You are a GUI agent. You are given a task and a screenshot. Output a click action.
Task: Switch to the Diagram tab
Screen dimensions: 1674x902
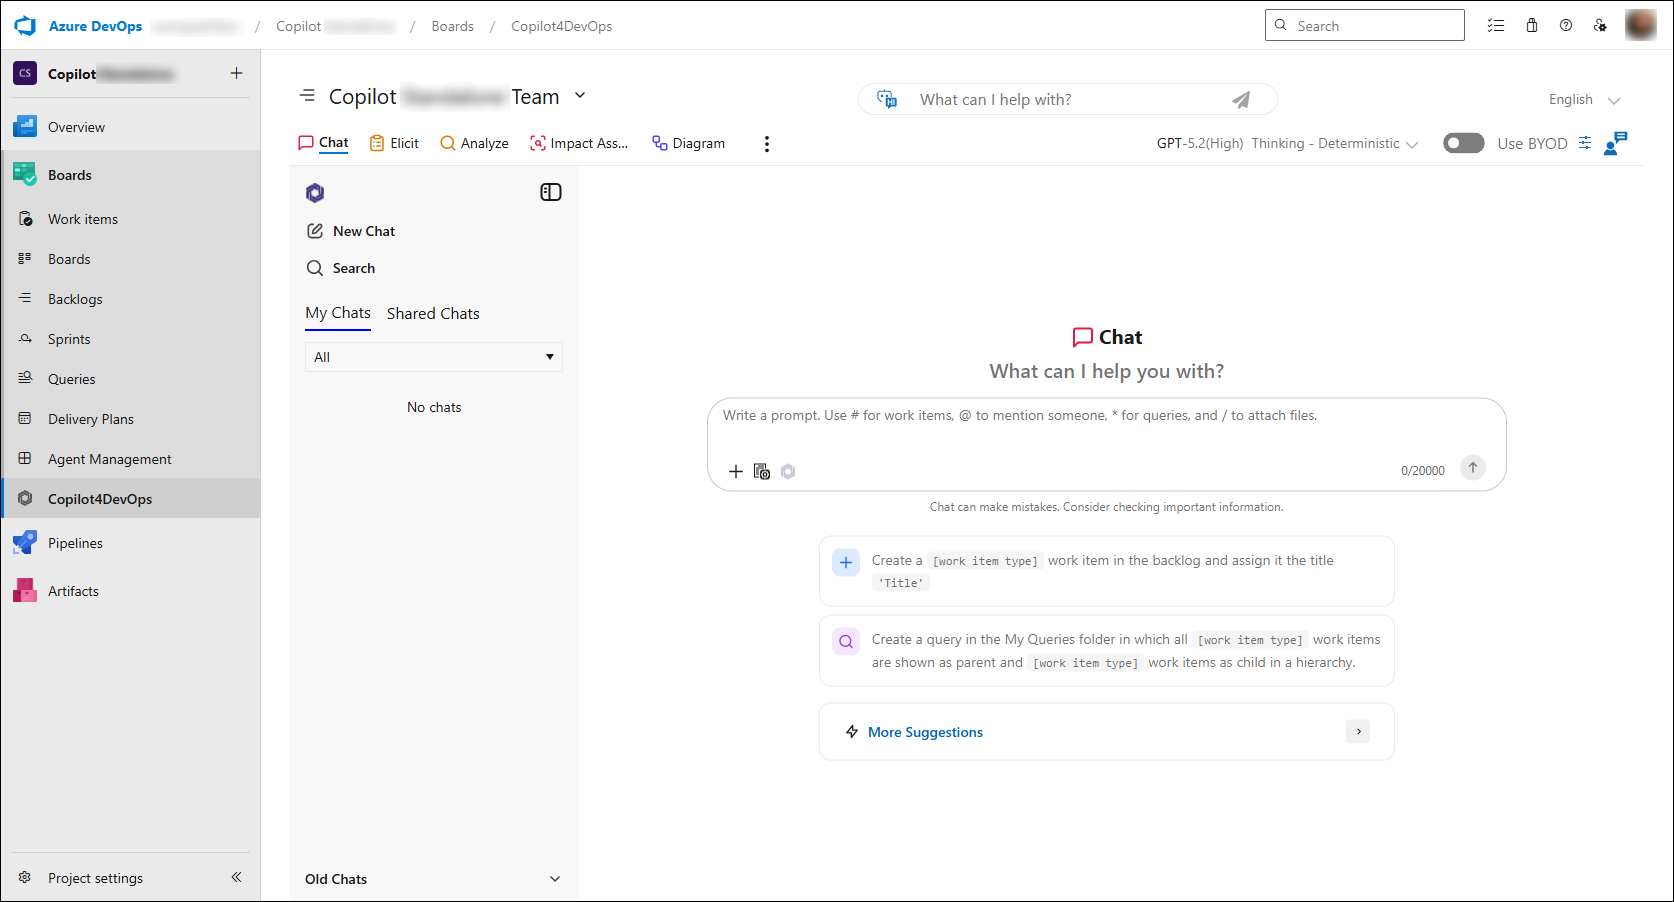pyautogui.click(x=688, y=143)
